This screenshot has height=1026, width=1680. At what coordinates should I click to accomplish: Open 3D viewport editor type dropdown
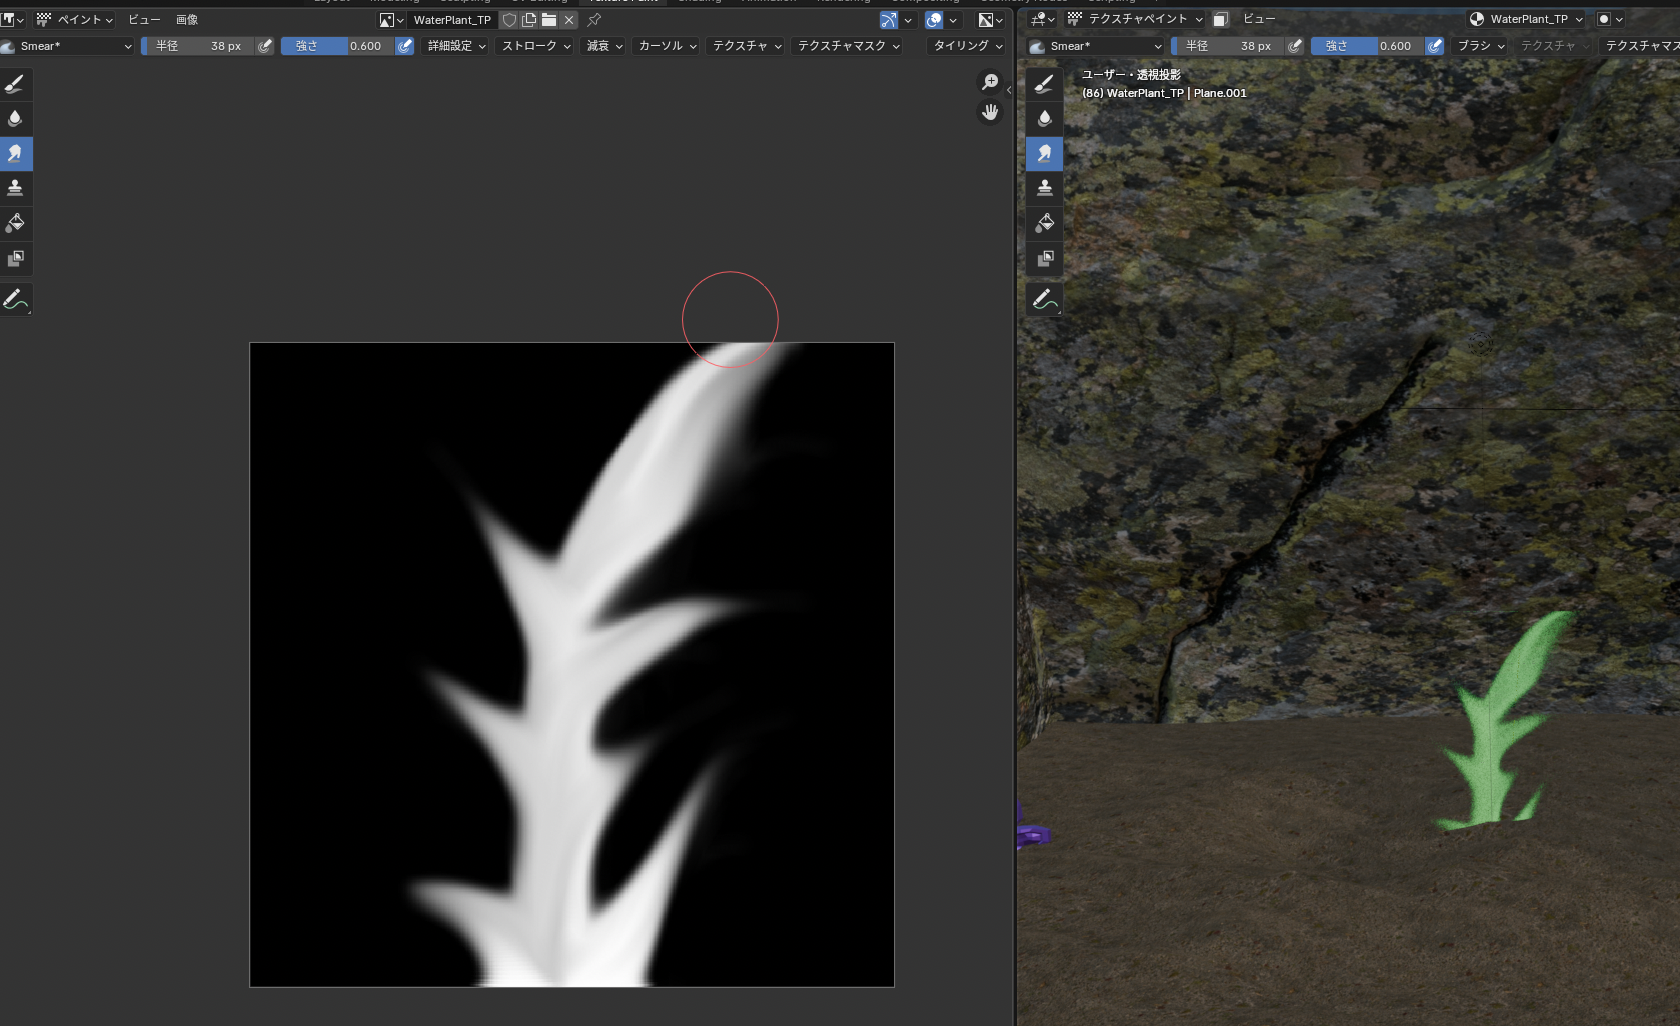[1043, 19]
